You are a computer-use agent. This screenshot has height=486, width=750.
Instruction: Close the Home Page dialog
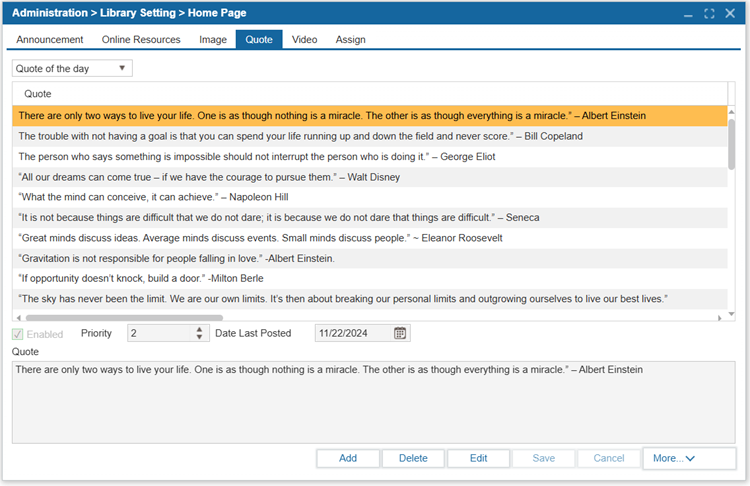[x=730, y=13]
